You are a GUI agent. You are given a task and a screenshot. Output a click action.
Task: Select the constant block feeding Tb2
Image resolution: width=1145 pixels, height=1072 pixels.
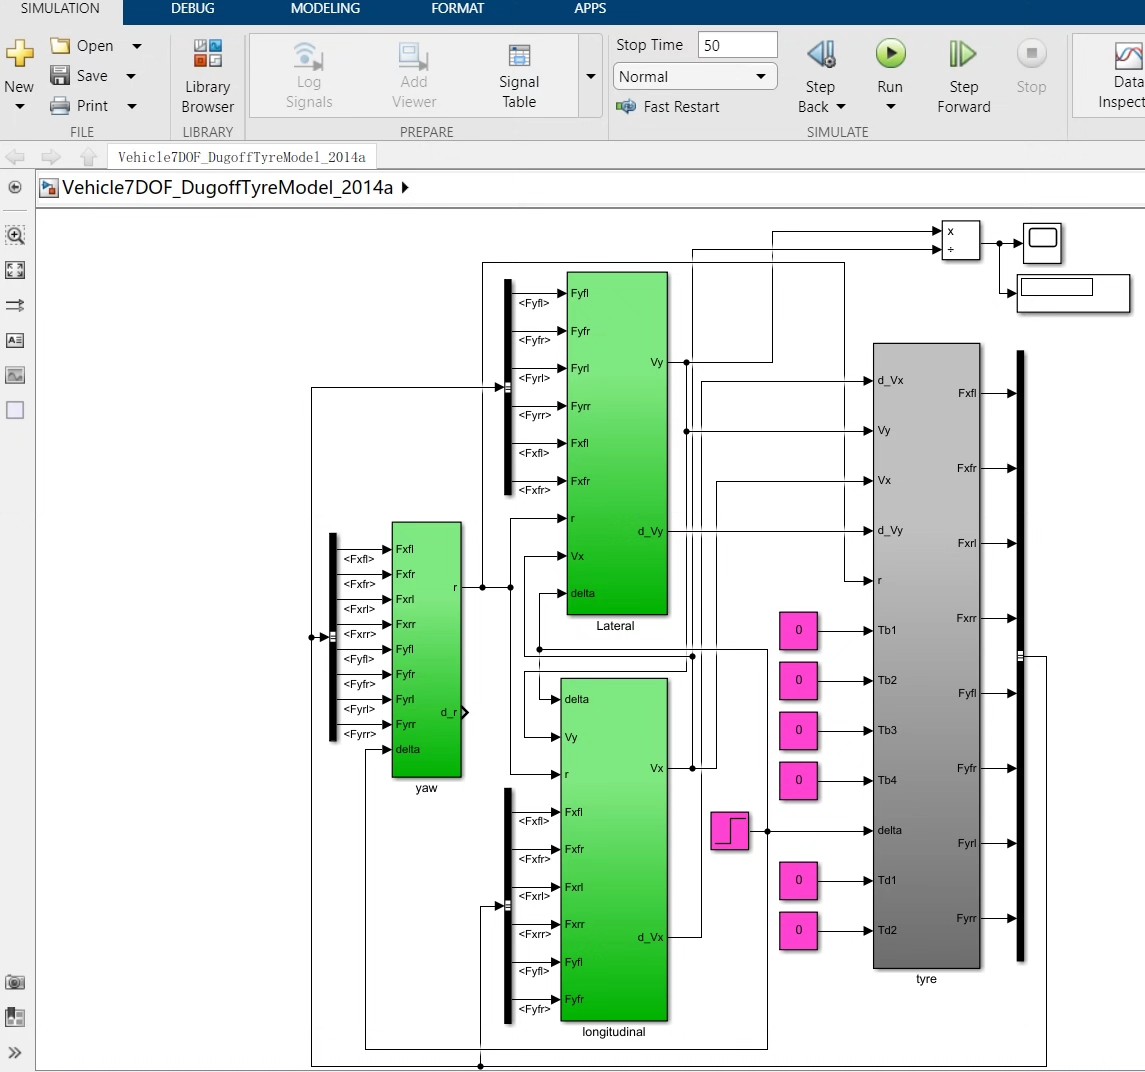pyautogui.click(x=798, y=681)
